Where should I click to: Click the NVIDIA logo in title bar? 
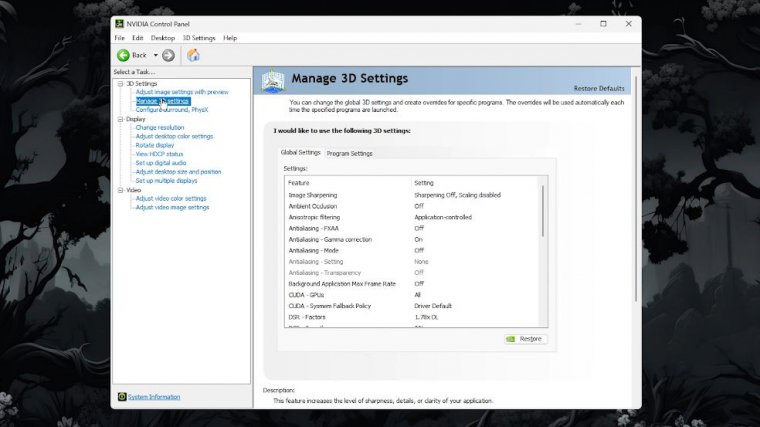[120, 23]
